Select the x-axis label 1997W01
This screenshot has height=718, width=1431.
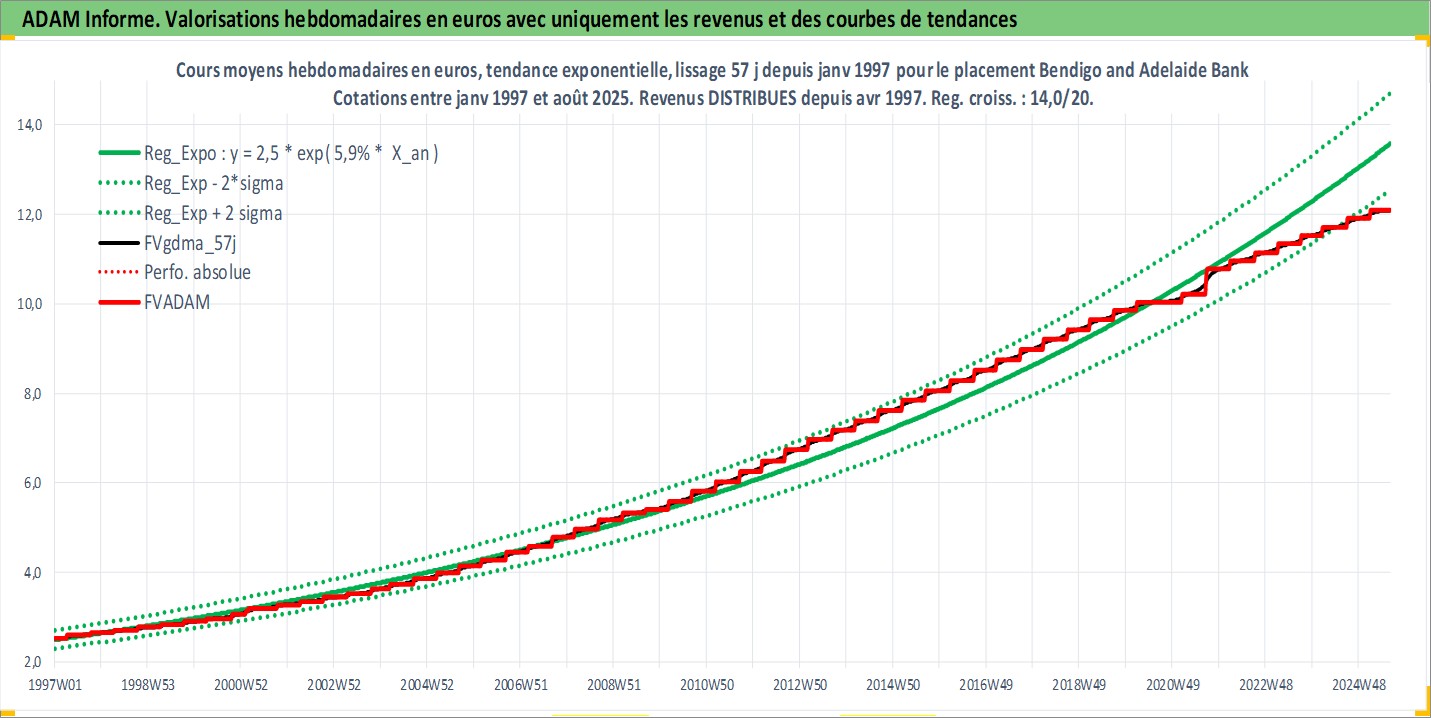point(54,685)
